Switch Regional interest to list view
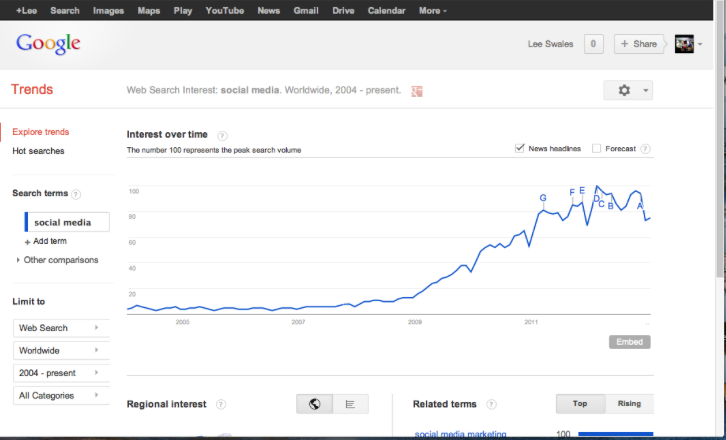 click(x=350, y=404)
